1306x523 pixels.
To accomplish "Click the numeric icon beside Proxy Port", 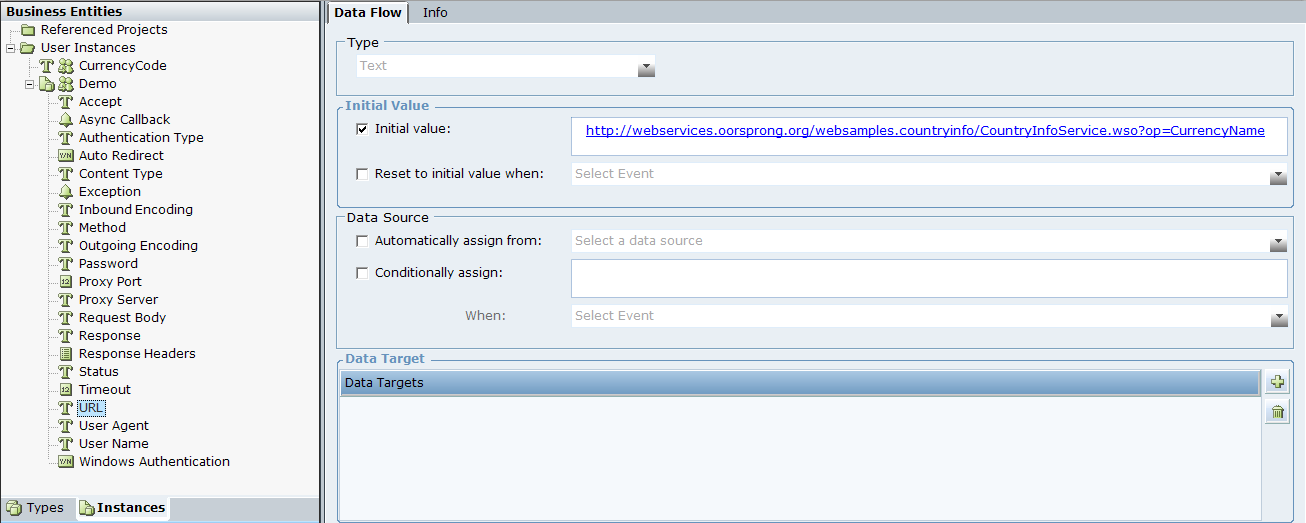I will [66, 282].
